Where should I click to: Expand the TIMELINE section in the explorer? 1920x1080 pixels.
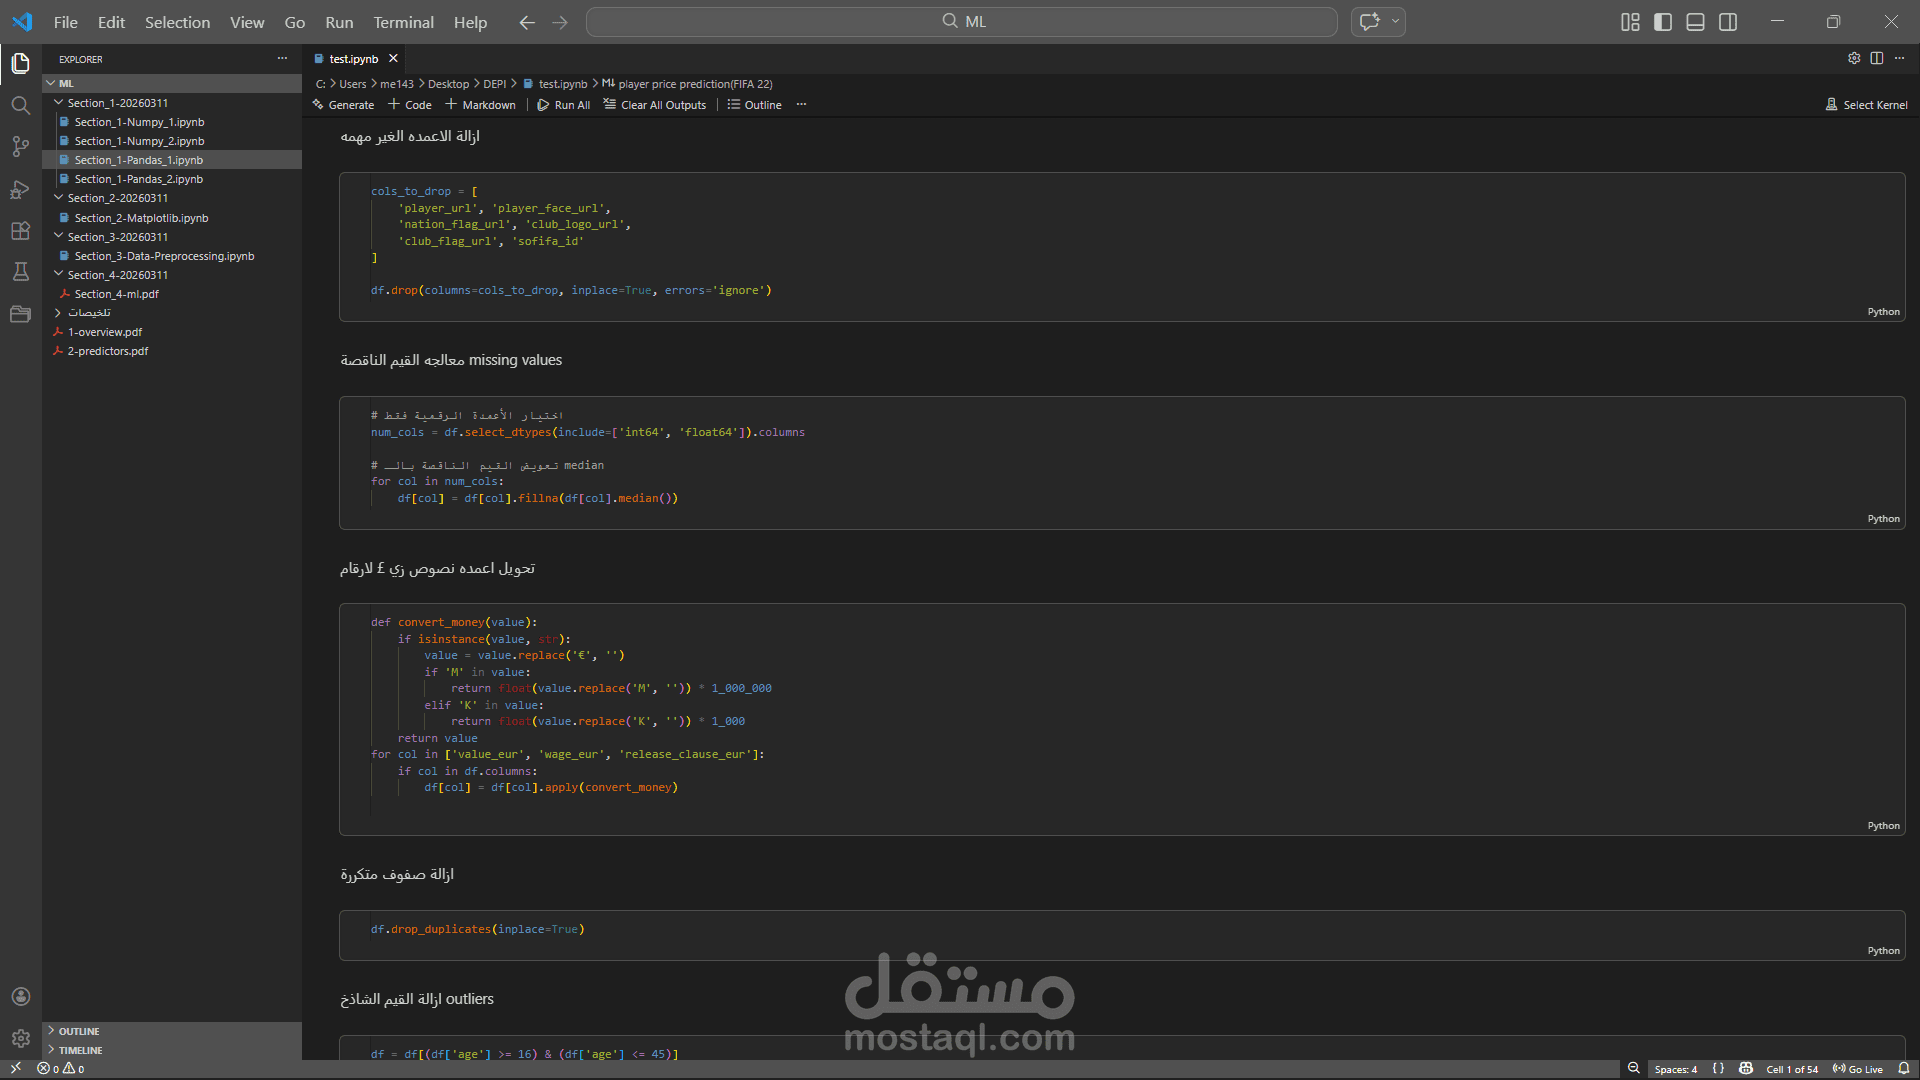click(x=80, y=1050)
